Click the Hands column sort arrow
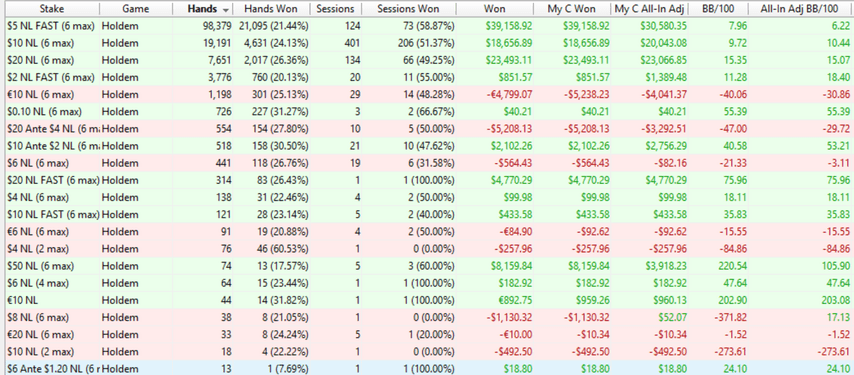This screenshot has height=375, width=854. [226, 10]
